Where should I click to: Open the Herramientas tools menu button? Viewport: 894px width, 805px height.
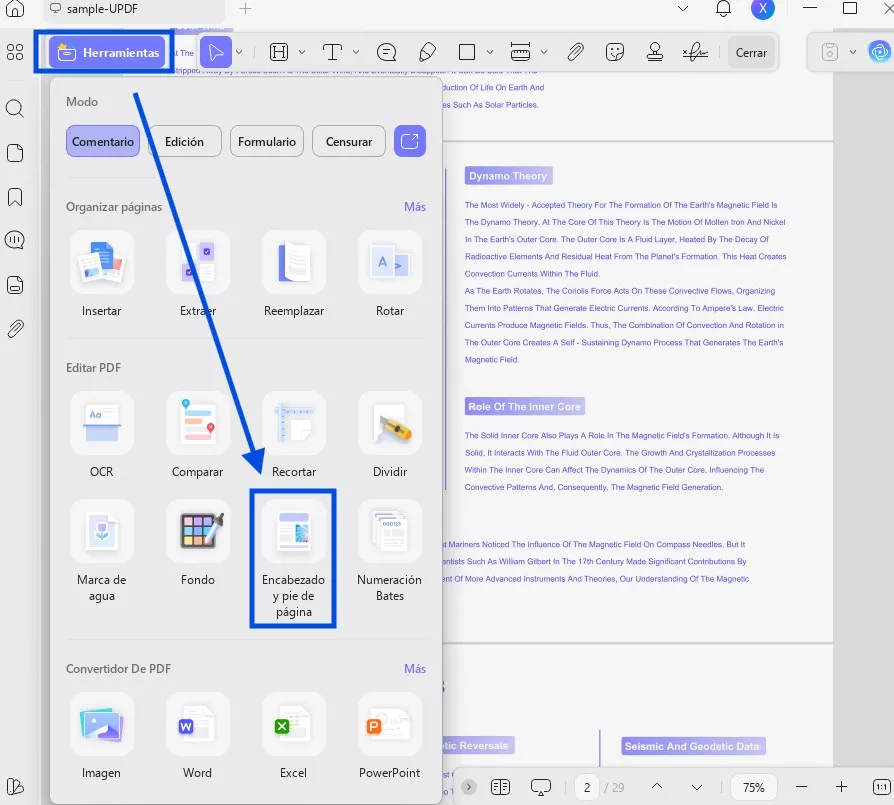[x=107, y=52]
